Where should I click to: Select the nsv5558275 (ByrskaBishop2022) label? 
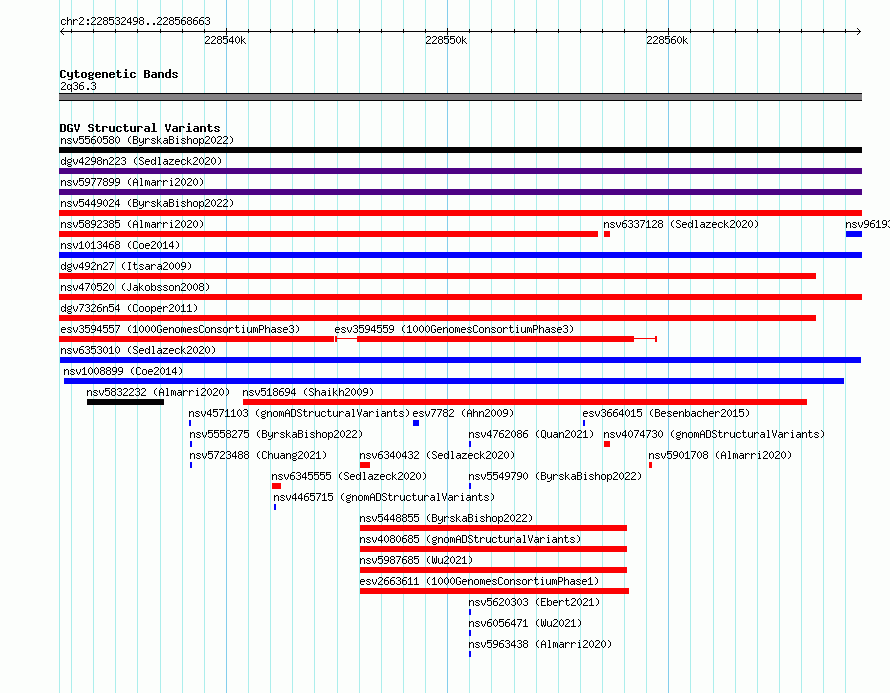pos(276,434)
